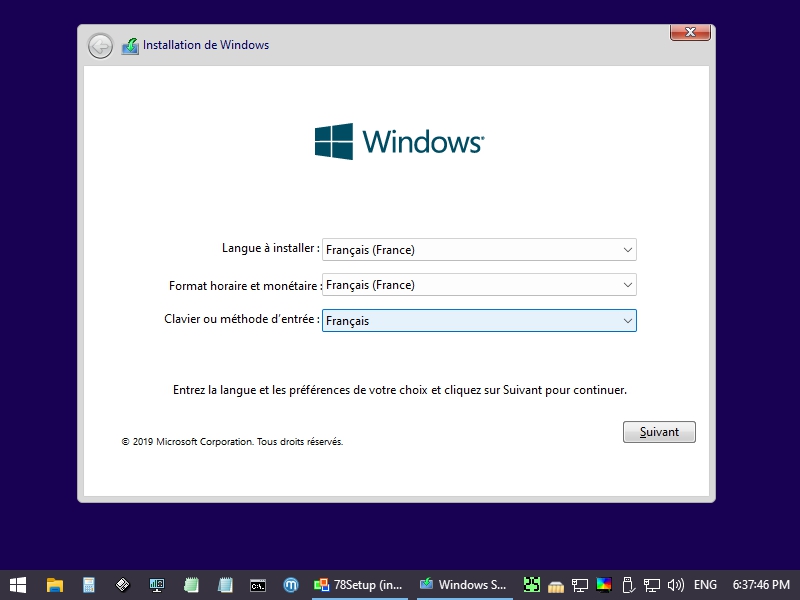Click the green pixelated tray icon
800x600 pixels.
click(x=532, y=584)
